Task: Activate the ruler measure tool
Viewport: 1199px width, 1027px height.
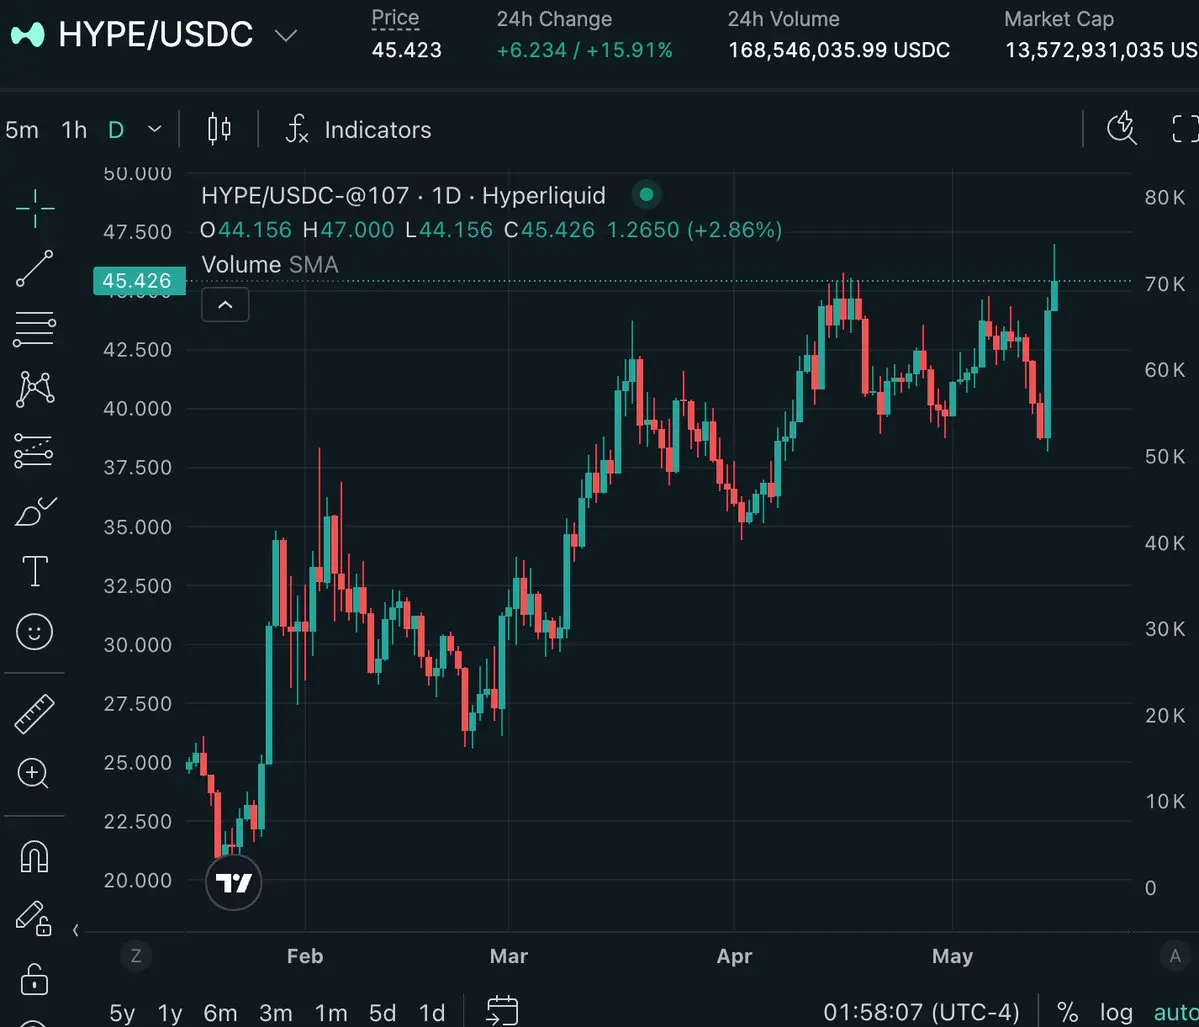Action: pos(34,713)
